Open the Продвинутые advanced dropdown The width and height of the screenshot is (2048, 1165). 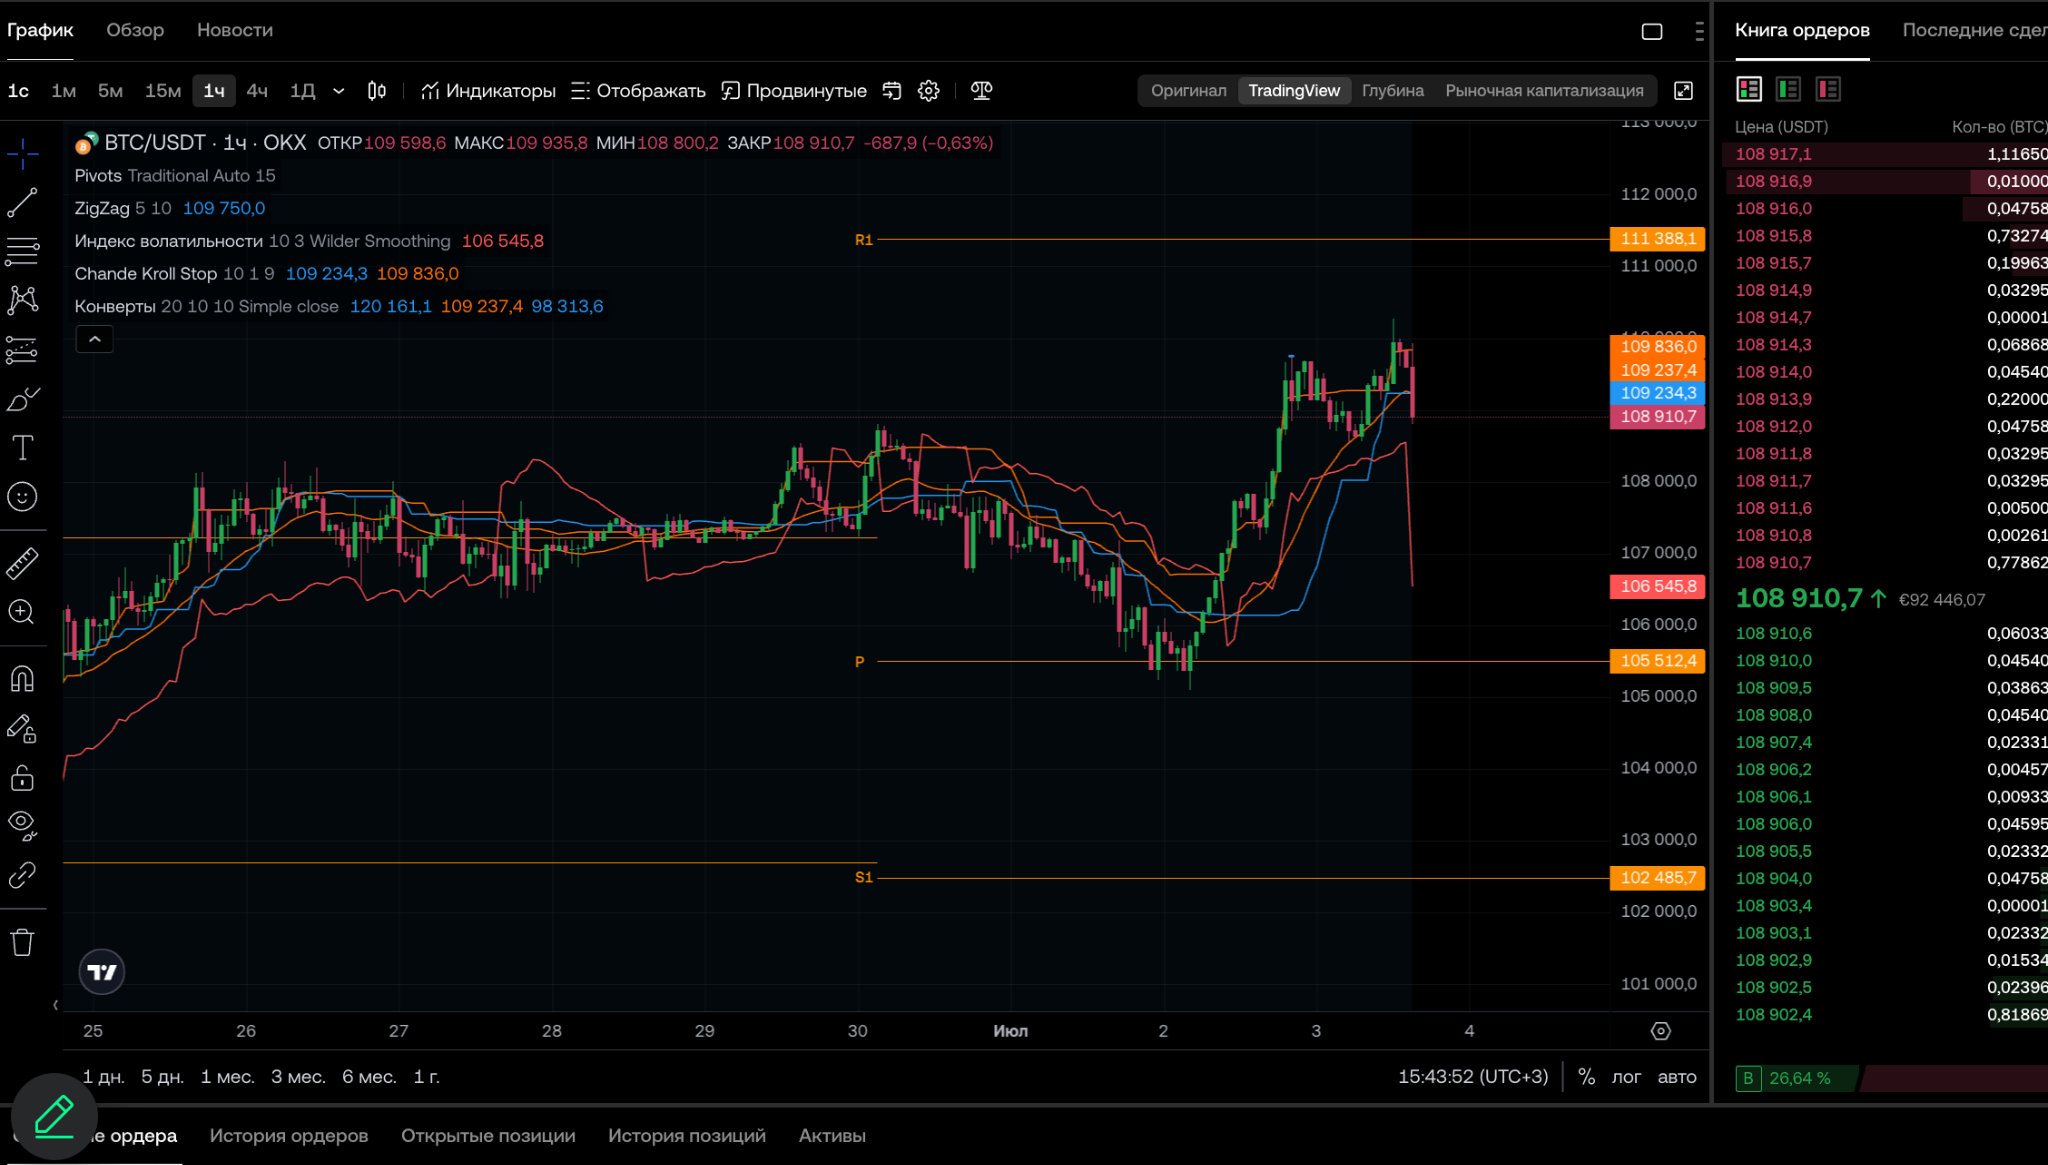(x=794, y=91)
